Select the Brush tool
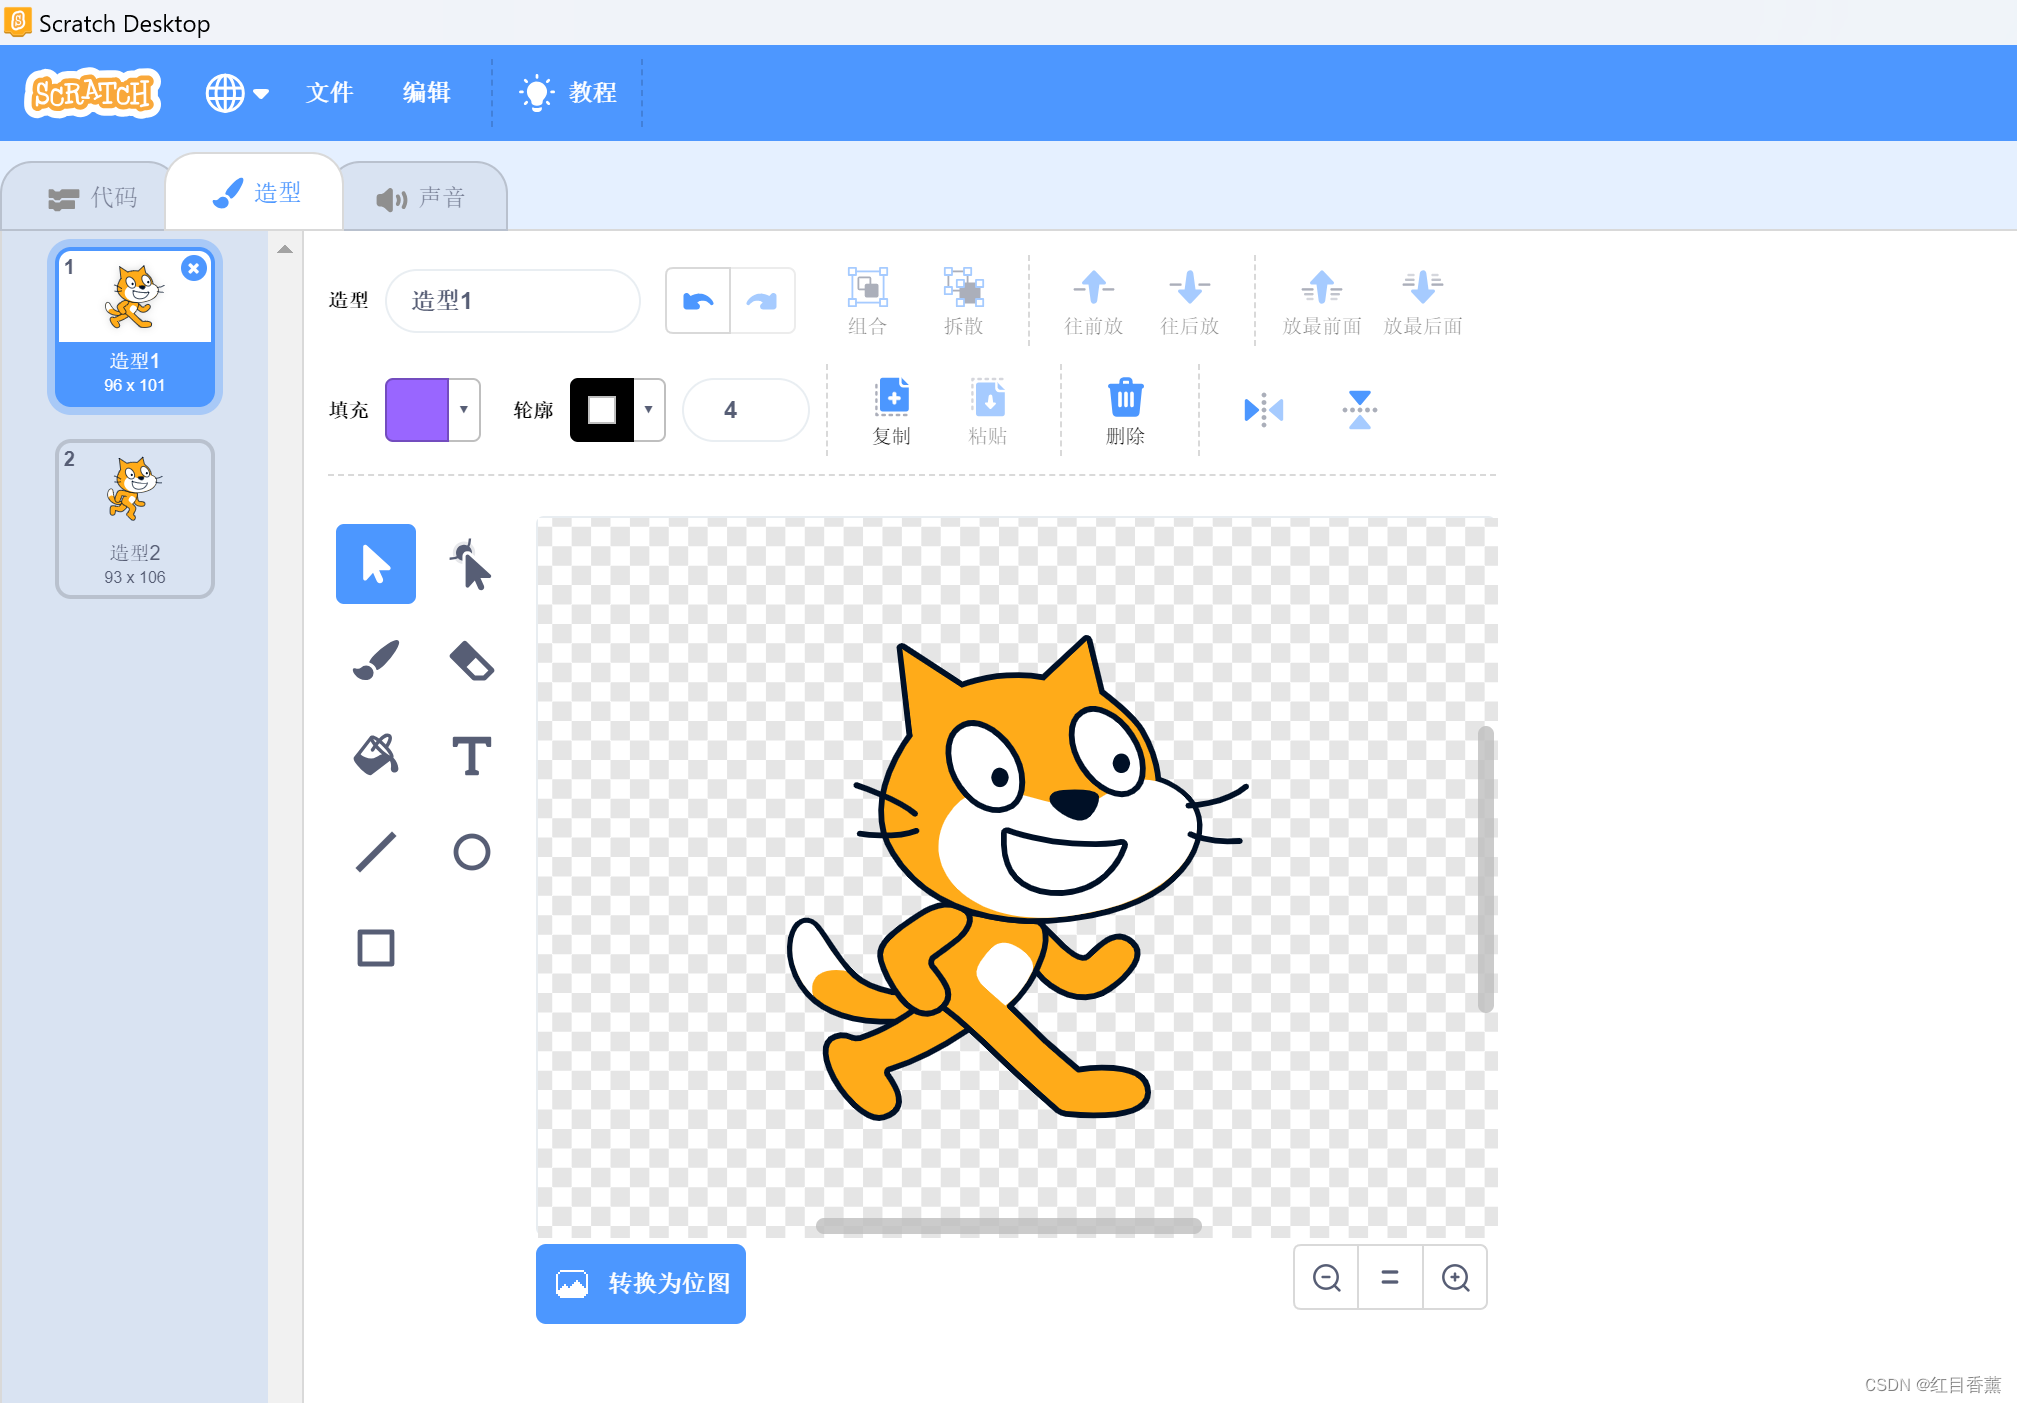The height and width of the screenshot is (1403, 2017). tap(375, 660)
